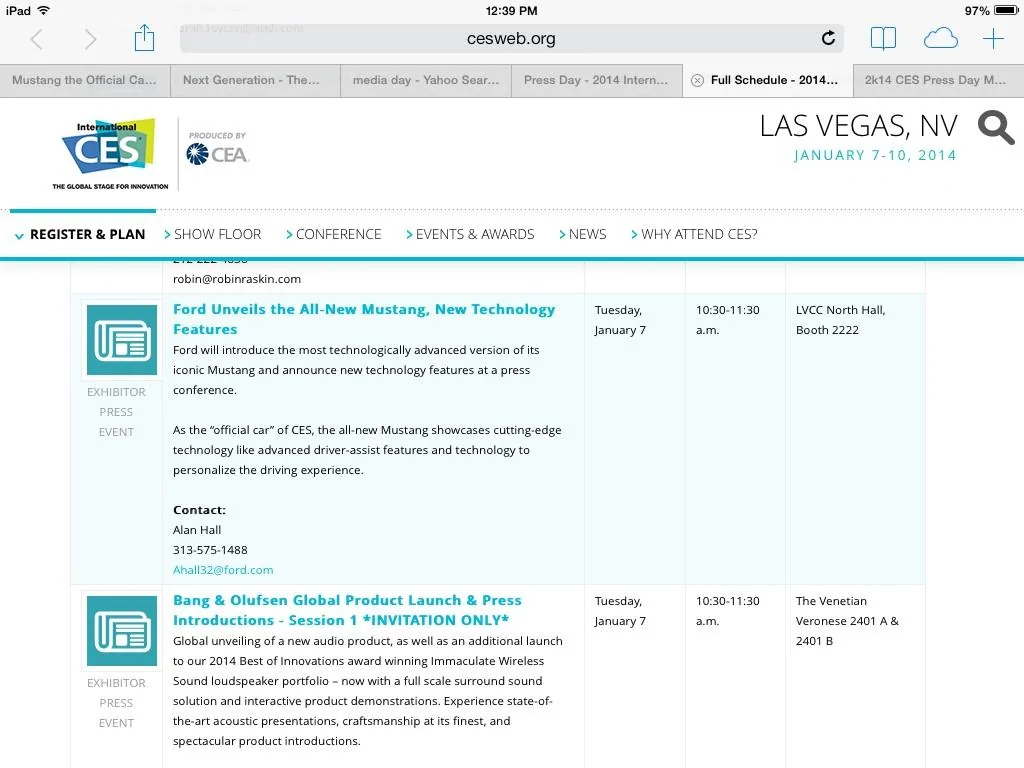The image size is (1024, 768).
Task: Expand the Conference menu
Action: click(334, 234)
